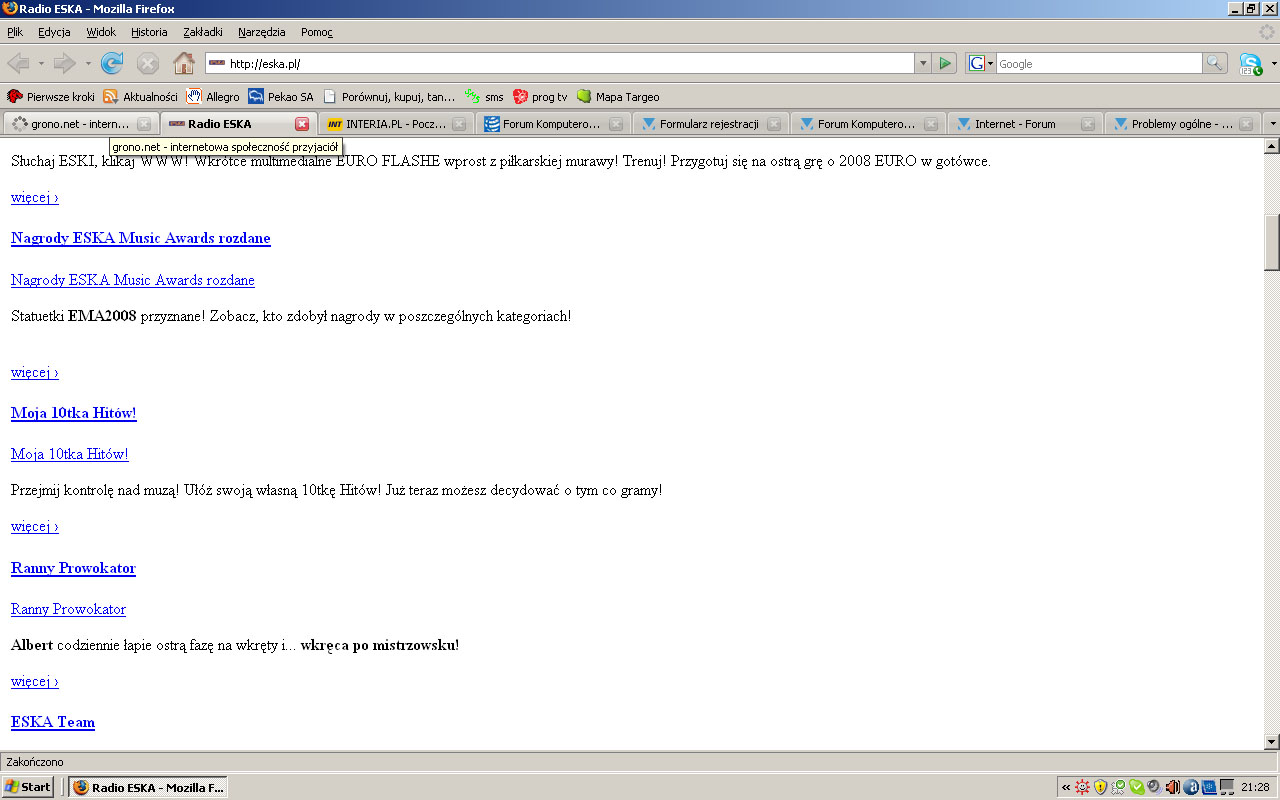Open the bold Nagrody ESKA Music Awards heading
This screenshot has width=1280, height=800.
(141, 238)
